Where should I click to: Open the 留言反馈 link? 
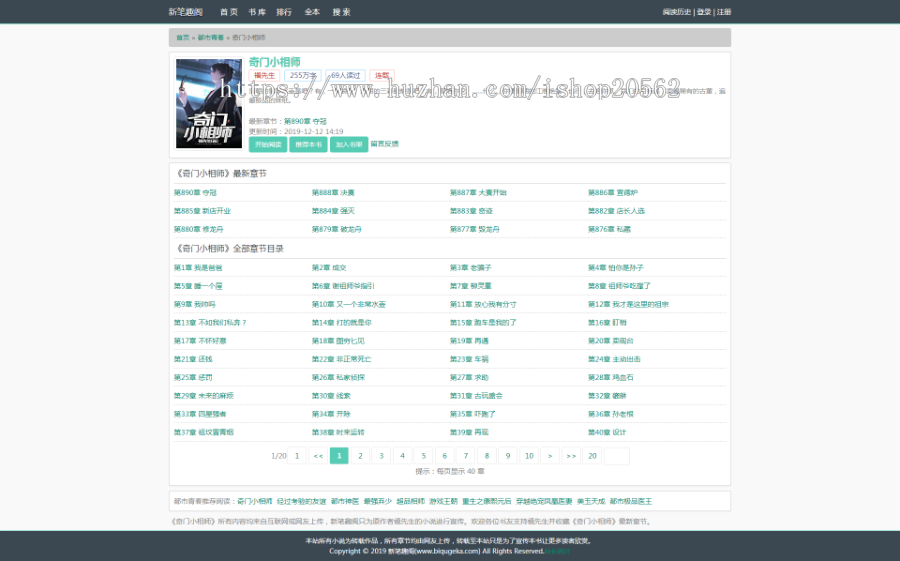coord(385,144)
